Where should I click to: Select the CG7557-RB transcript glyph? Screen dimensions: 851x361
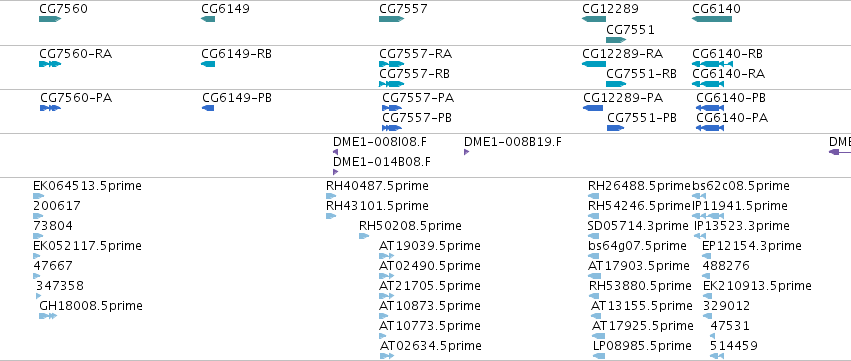click(391, 84)
